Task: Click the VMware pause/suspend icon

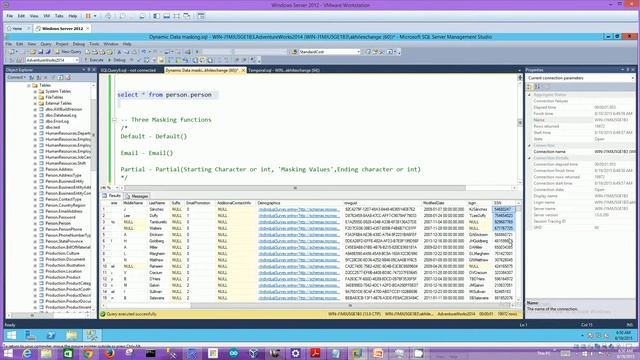Action: click(x=88, y=16)
